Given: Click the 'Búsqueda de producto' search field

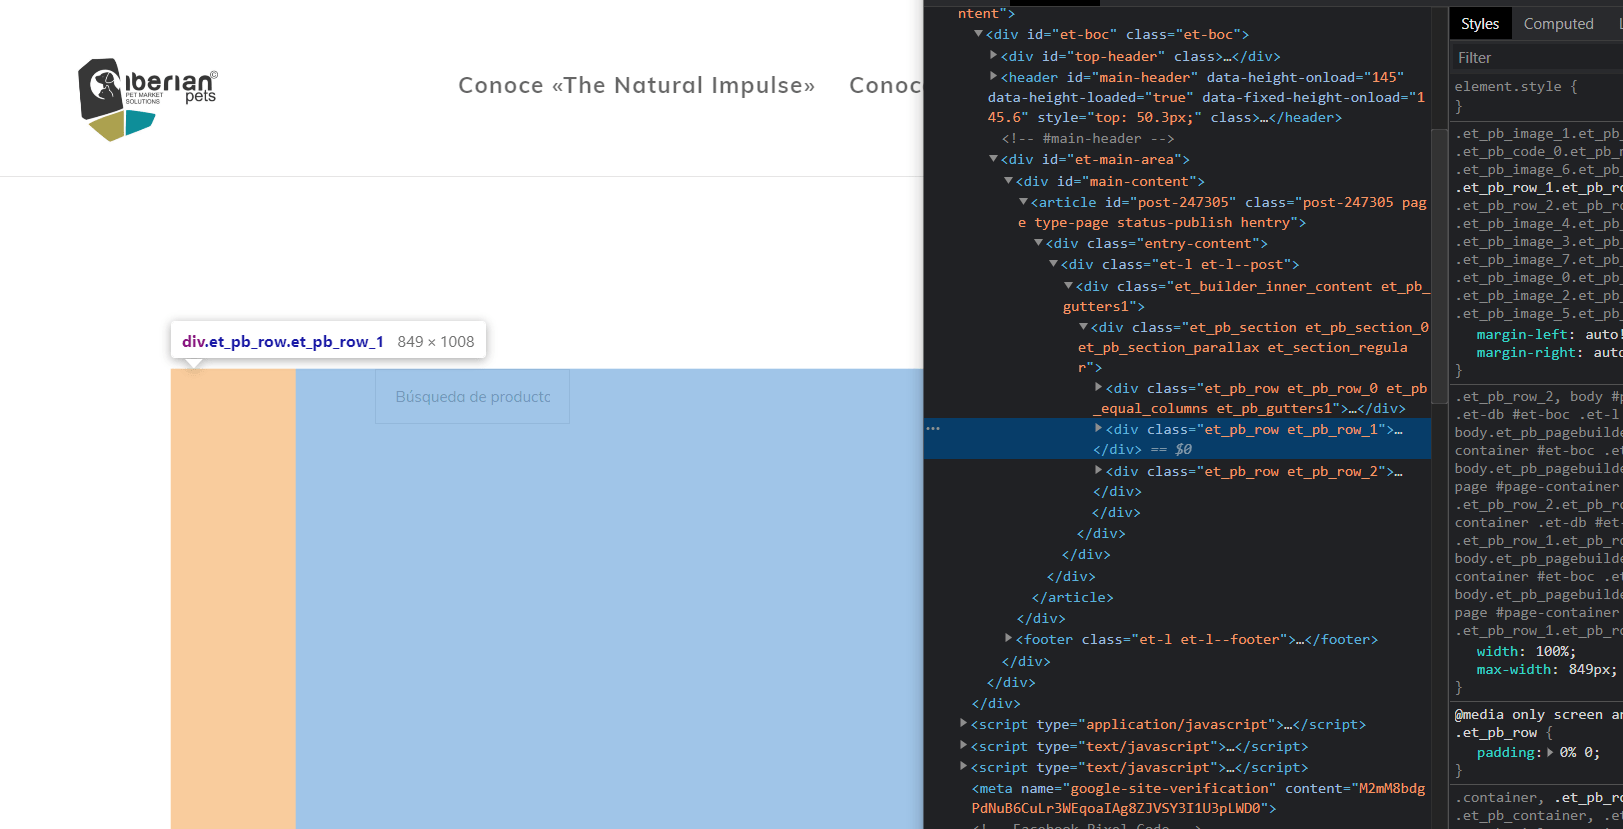Looking at the screenshot, I should 472,397.
